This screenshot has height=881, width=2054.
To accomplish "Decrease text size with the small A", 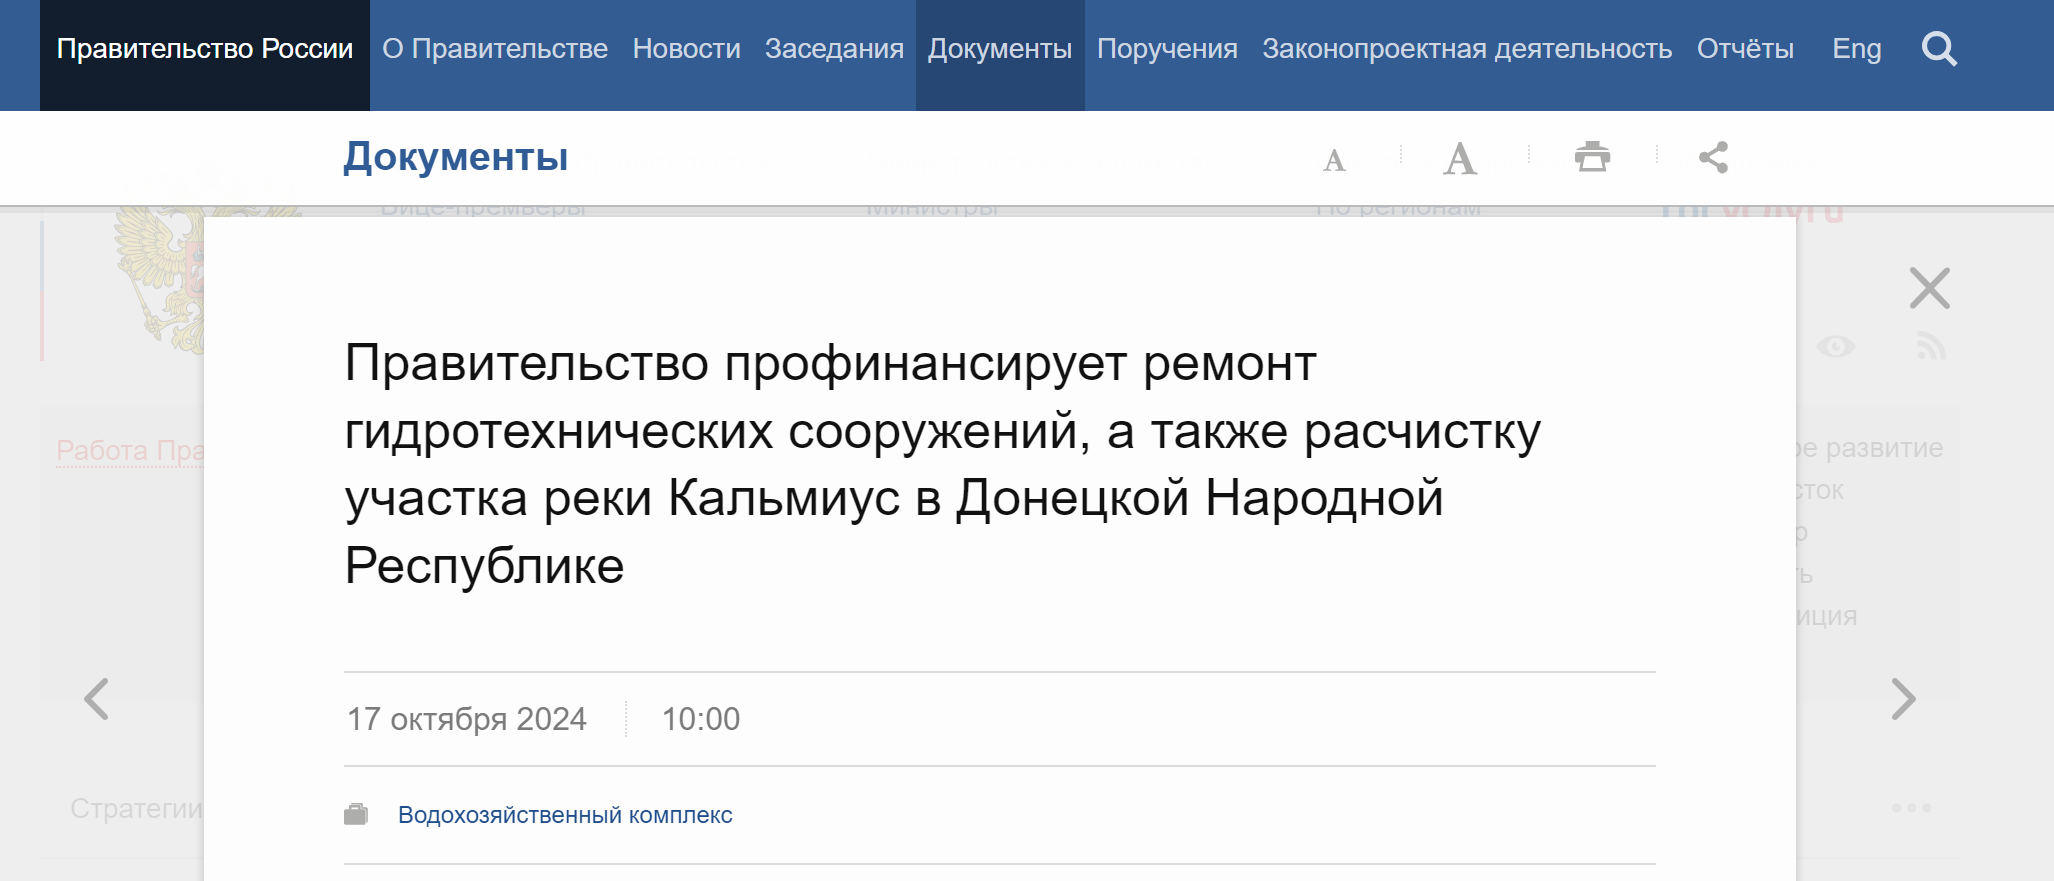I will click(1334, 160).
